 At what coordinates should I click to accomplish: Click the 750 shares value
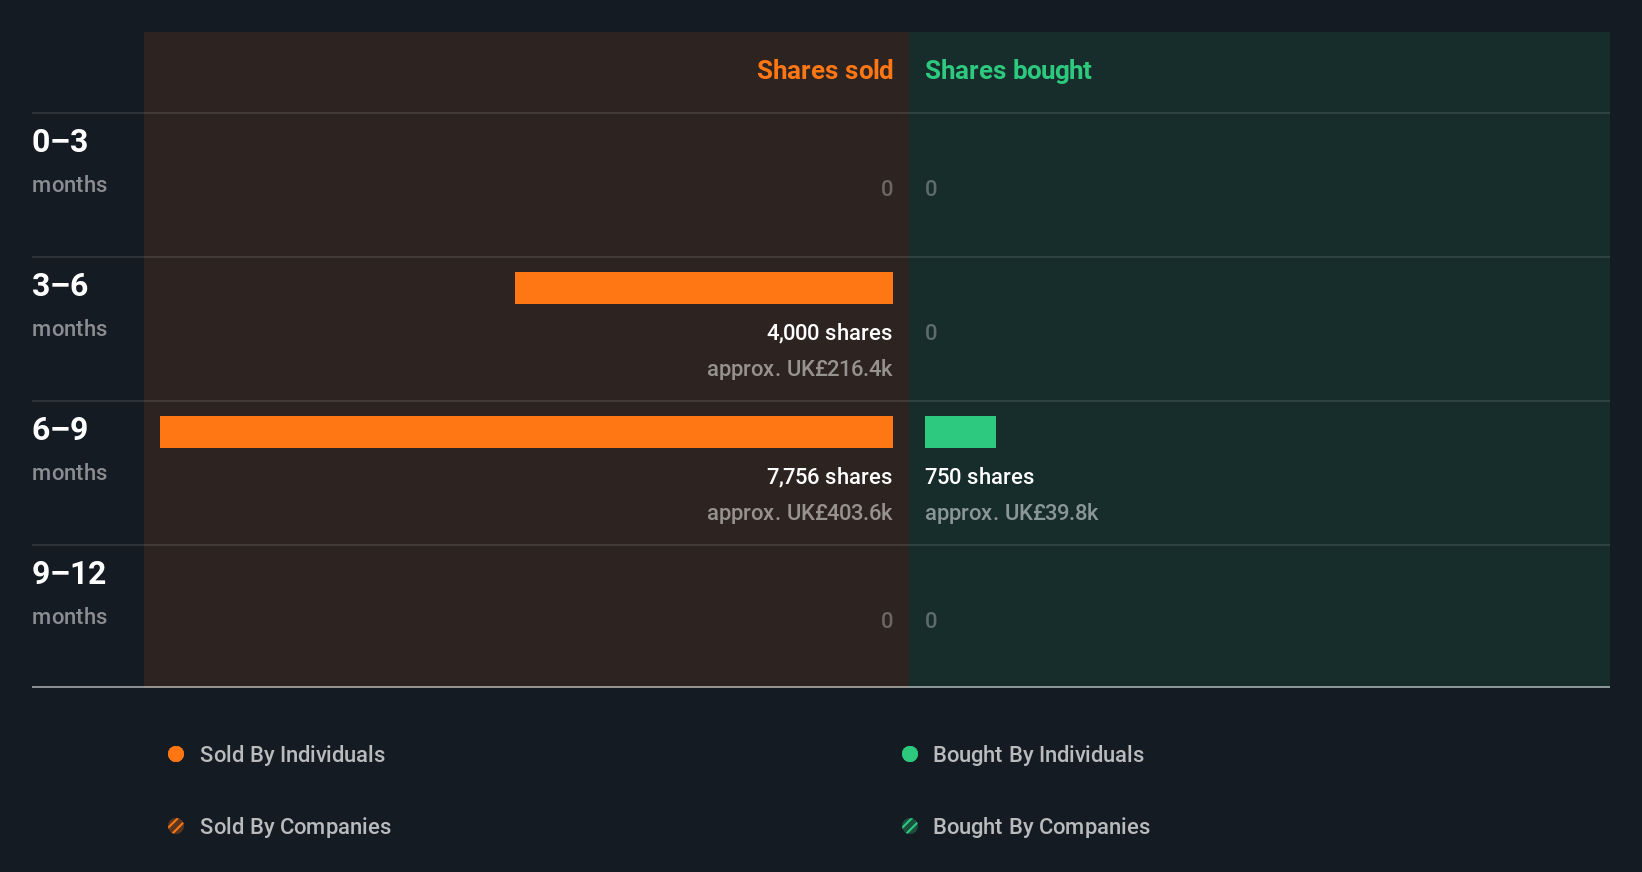click(x=979, y=476)
